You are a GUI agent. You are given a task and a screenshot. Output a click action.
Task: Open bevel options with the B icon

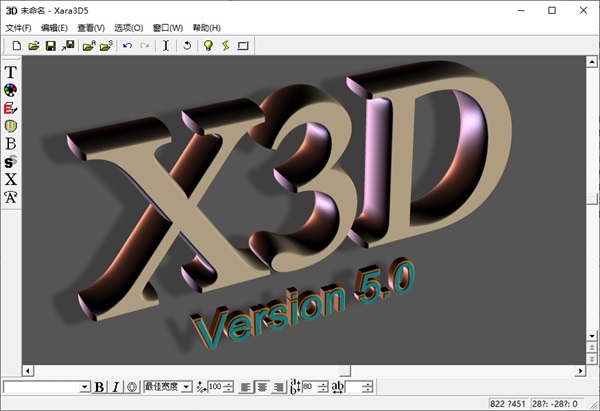11,144
